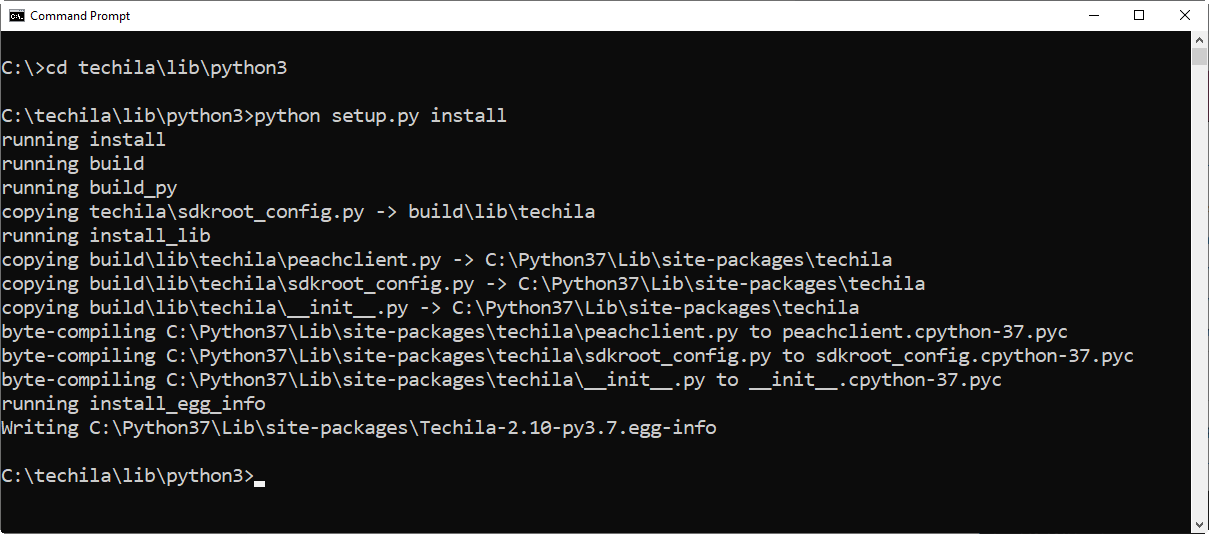
Task: Click the "running install_lib" output line
Action: tap(106, 236)
